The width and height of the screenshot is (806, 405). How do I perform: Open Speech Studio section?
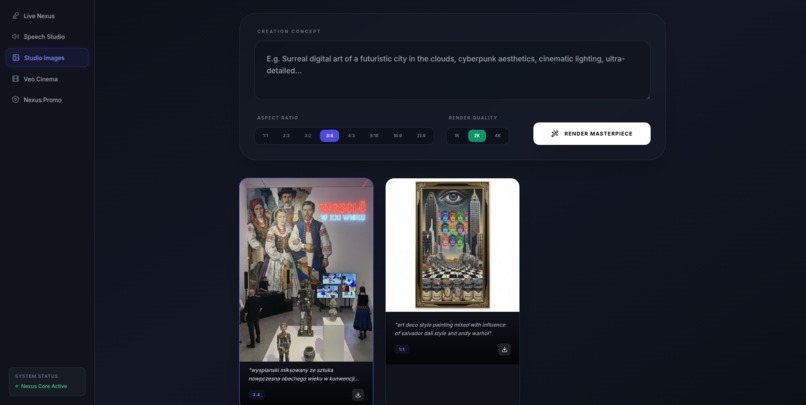click(47, 36)
